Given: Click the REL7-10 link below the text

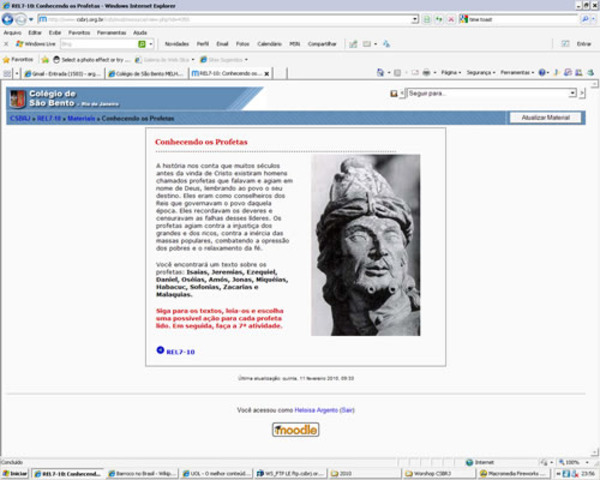Looking at the screenshot, I should [180, 352].
